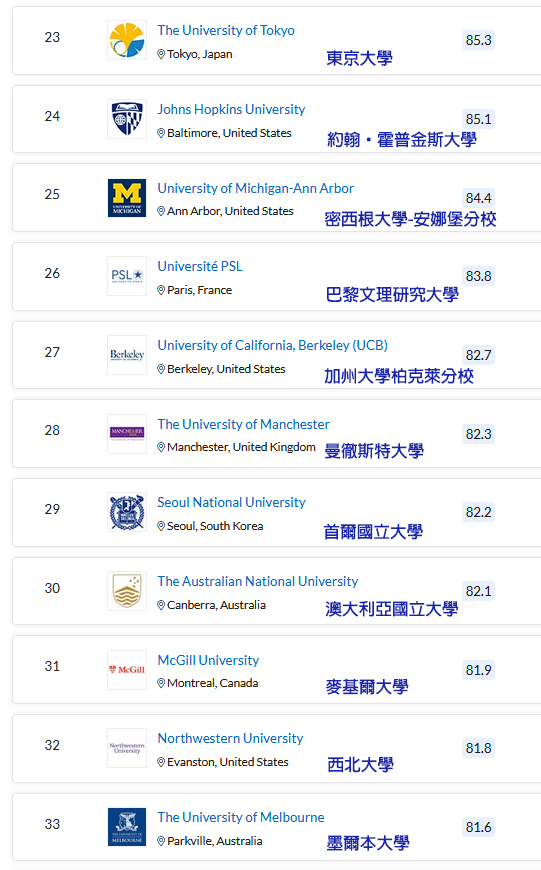Open the University of Michigan logo
The width and height of the screenshot is (541, 870).
click(127, 198)
